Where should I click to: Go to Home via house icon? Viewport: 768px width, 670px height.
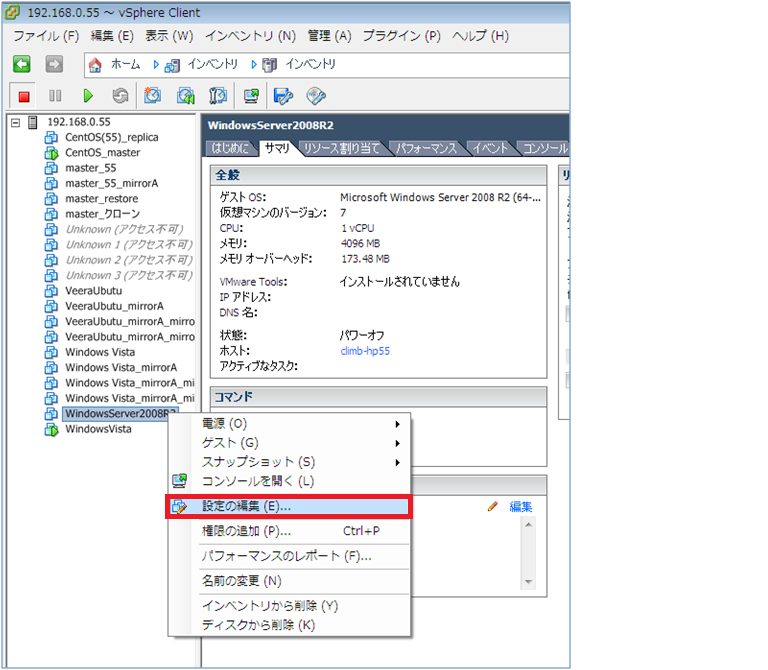tap(95, 65)
